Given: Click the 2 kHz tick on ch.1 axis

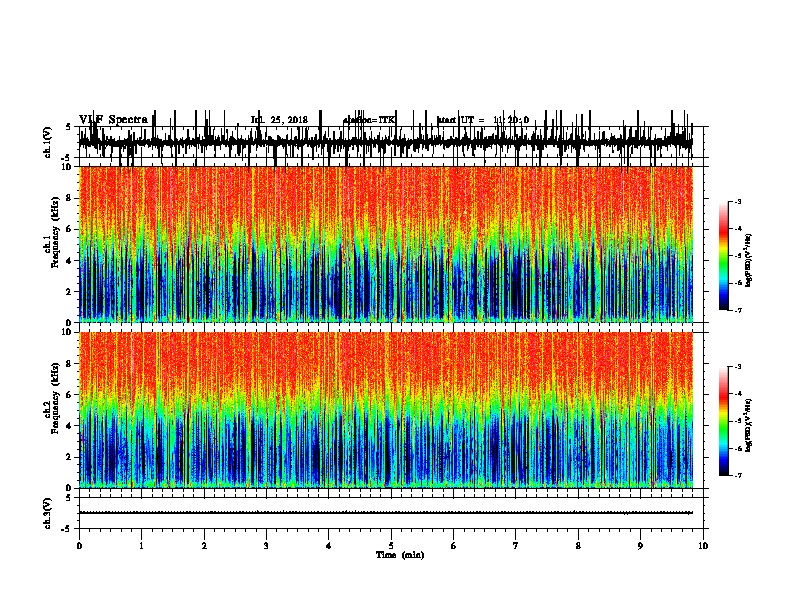Looking at the screenshot, I should (x=69, y=292).
